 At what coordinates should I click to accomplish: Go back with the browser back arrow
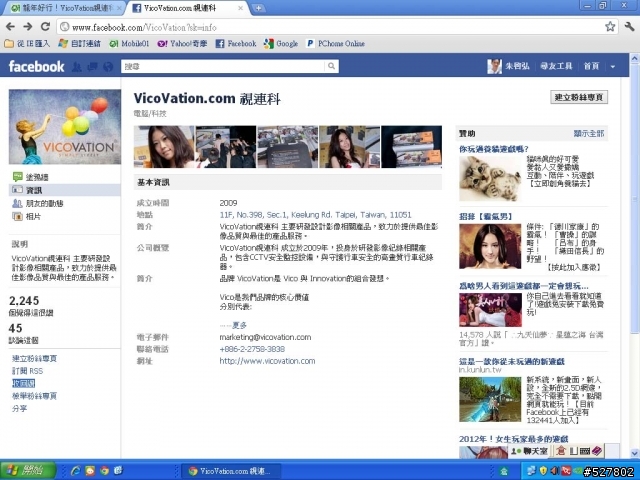[10, 27]
